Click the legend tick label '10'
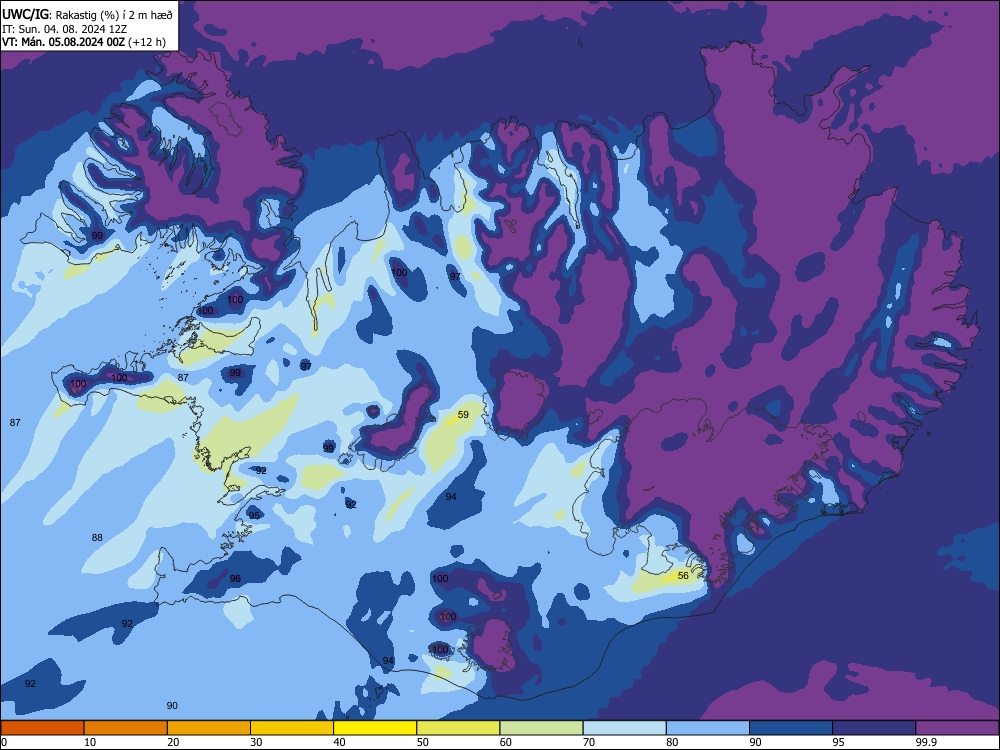The width and height of the screenshot is (1000, 750). (x=90, y=742)
